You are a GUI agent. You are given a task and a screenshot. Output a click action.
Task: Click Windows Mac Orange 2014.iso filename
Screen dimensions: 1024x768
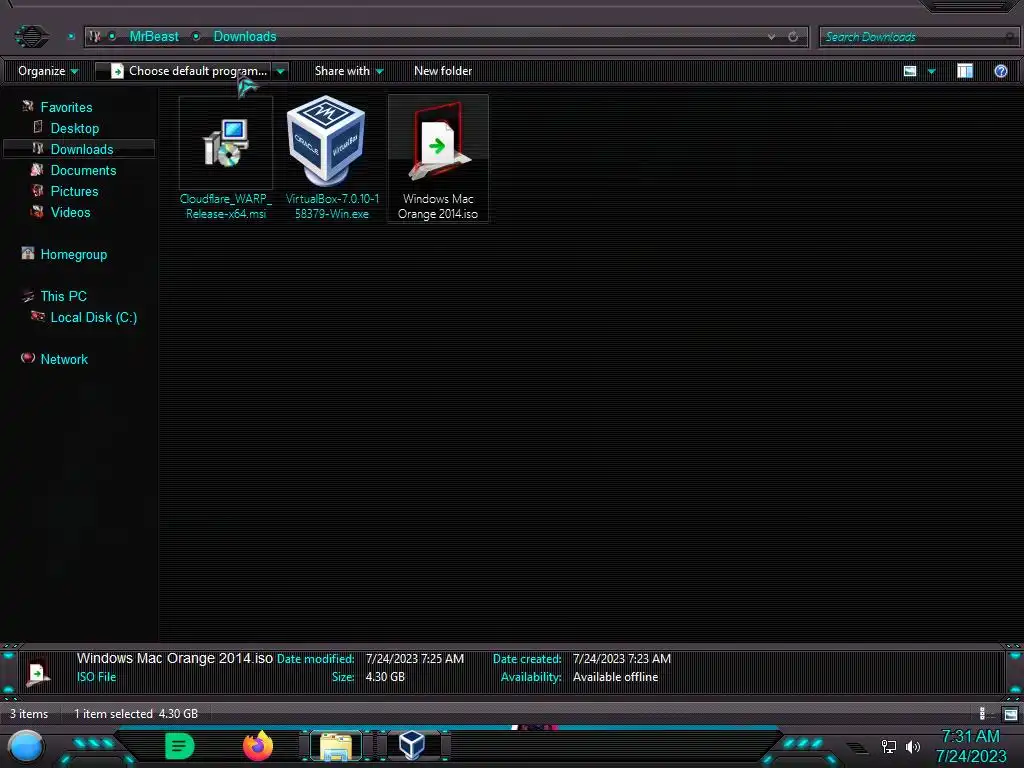click(x=438, y=206)
